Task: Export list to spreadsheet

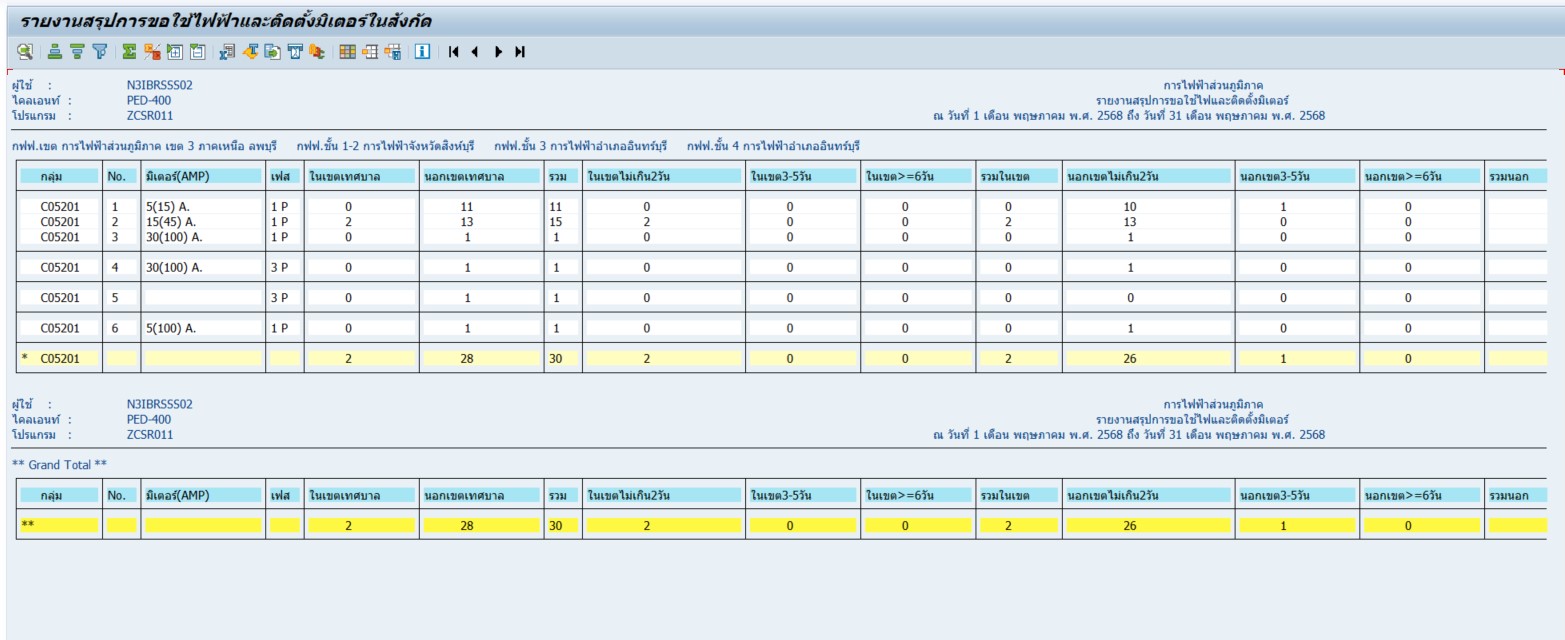Action: tap(228, 52)
